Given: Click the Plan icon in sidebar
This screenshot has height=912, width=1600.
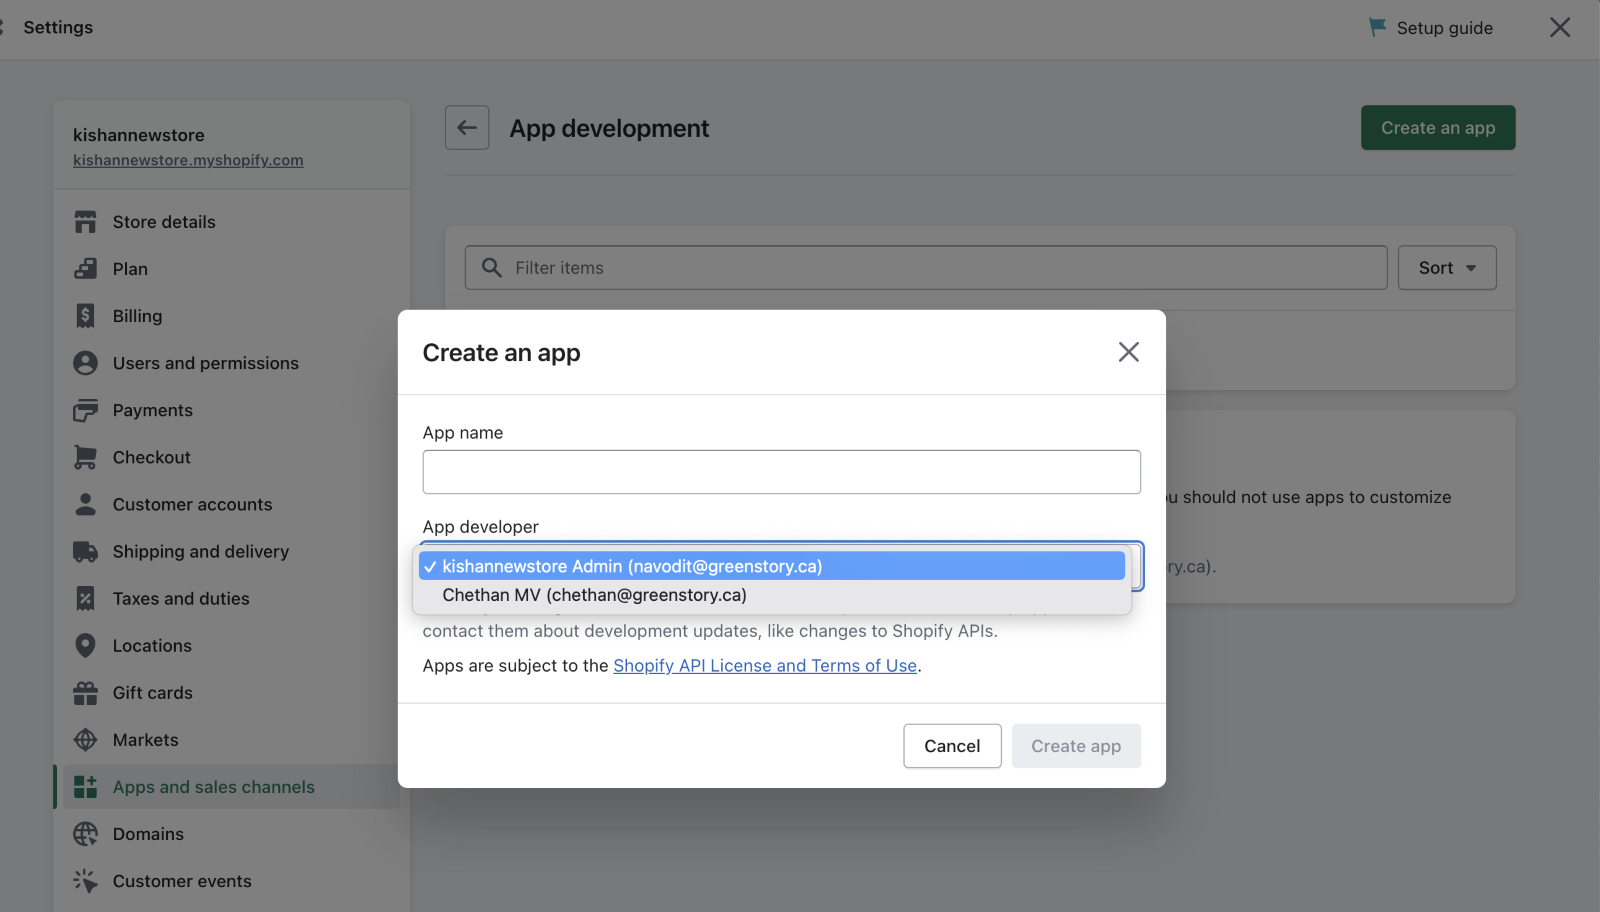Looking at the screenshot, I should (x=86, y=269).
